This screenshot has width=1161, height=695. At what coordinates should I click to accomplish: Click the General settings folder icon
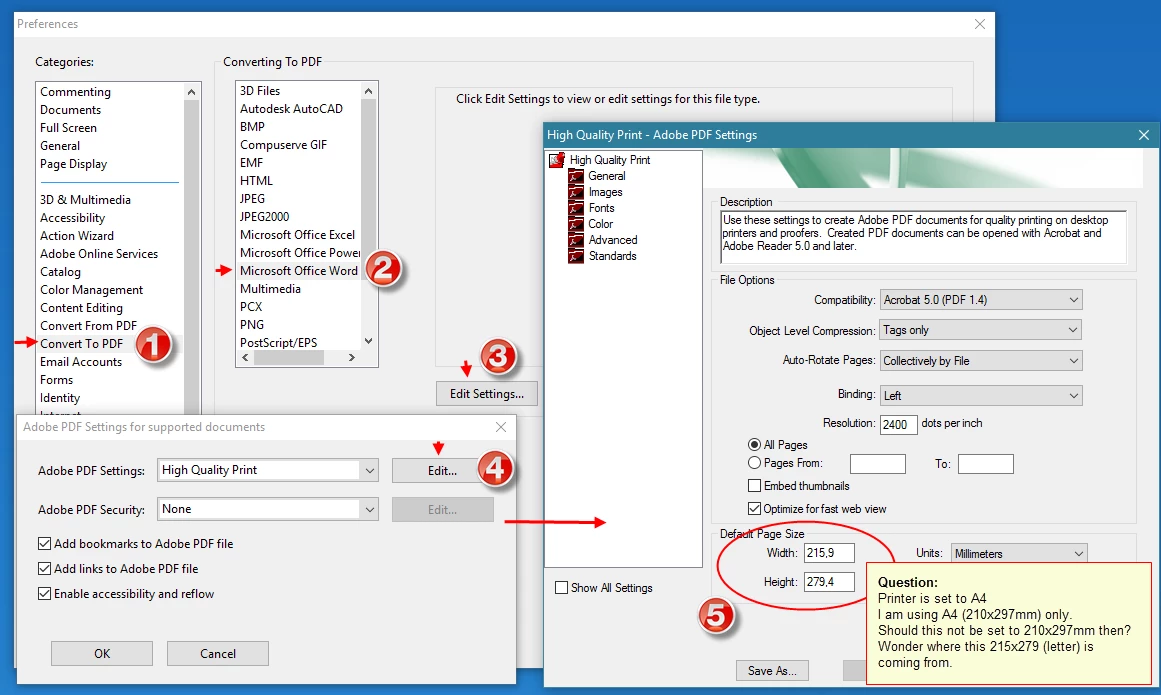tap(576, 176)
